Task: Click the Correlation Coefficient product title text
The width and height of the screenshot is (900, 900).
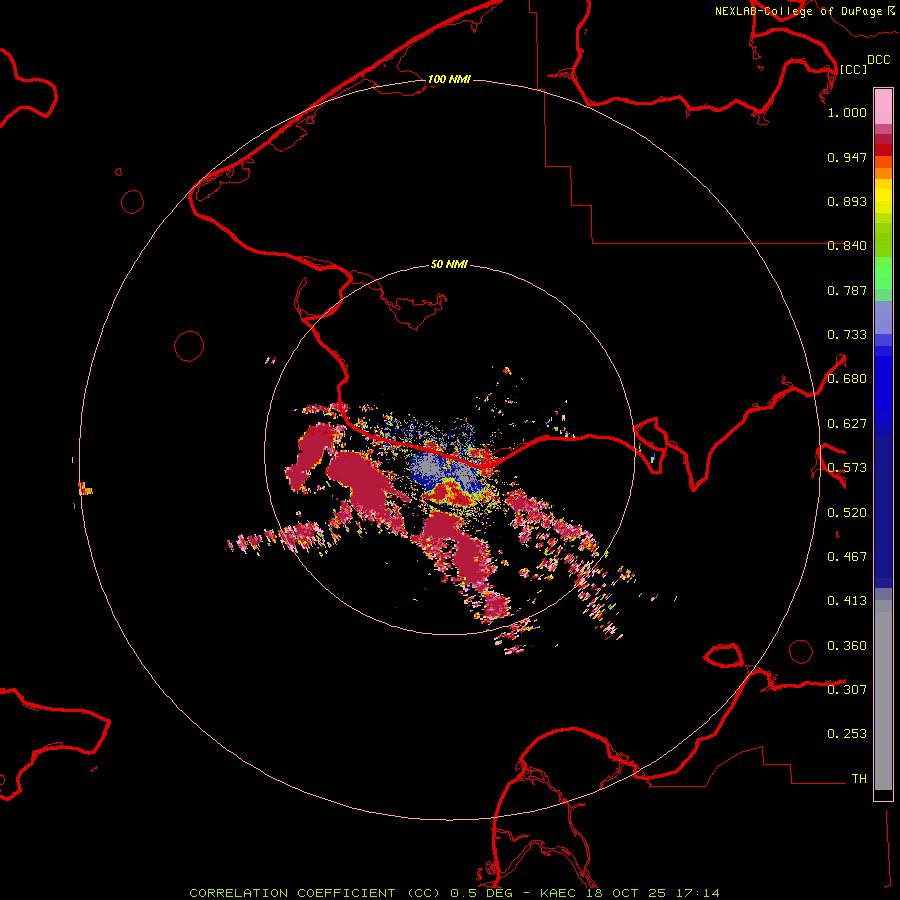Action: point(455,893)
